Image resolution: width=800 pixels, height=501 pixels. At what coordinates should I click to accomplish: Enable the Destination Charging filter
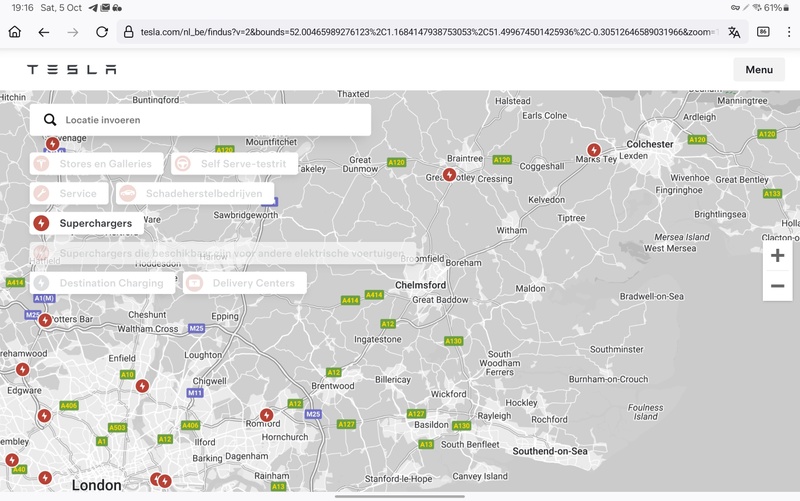pyautogui.click(x=102, y=283)
